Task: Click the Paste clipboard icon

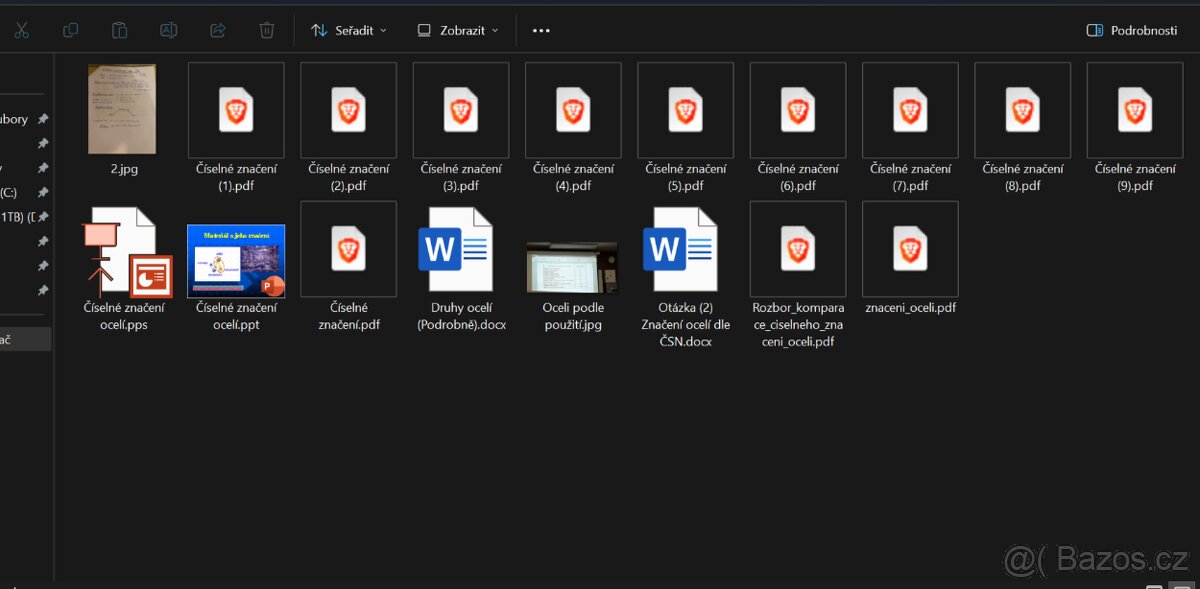Action: click(119, 30)
